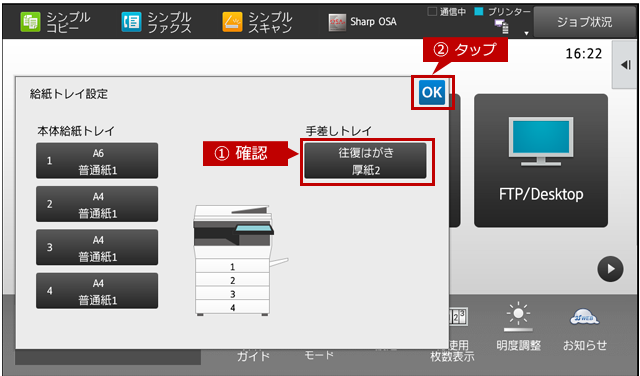Select tray 4 with A4 plain paper
This screenshot has width=640, height=376.
(x=97, y=290)
